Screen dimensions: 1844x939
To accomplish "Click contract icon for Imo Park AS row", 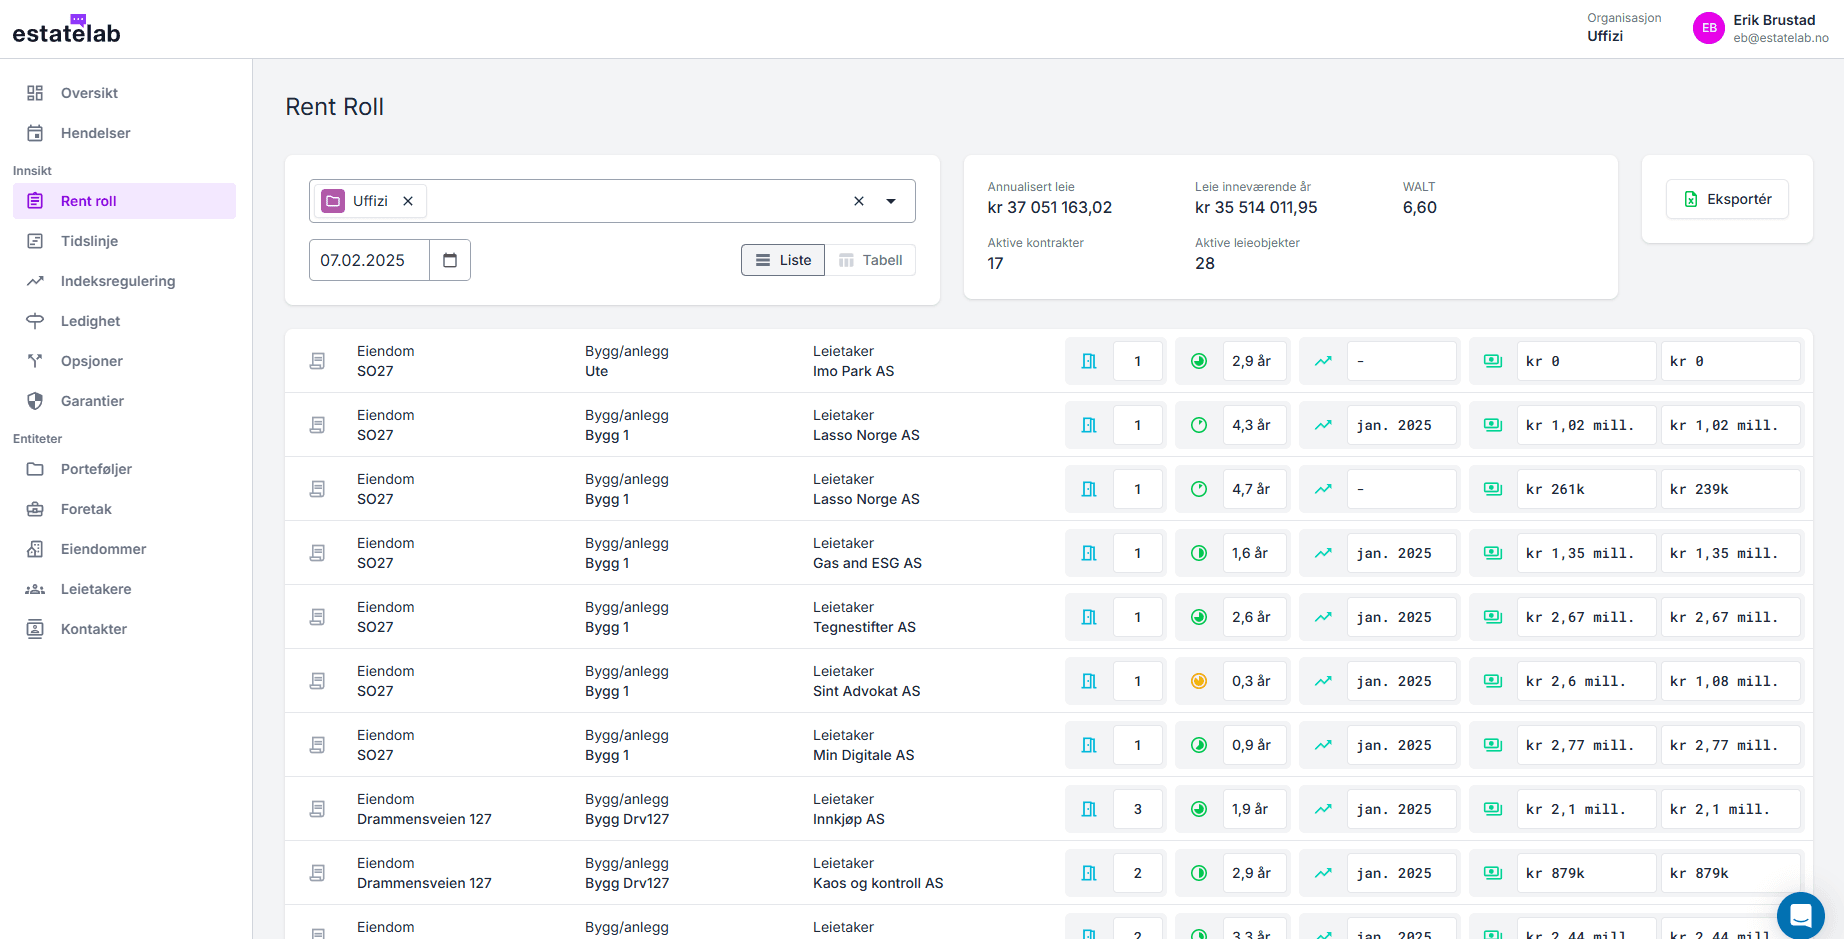I will point(317,361).
